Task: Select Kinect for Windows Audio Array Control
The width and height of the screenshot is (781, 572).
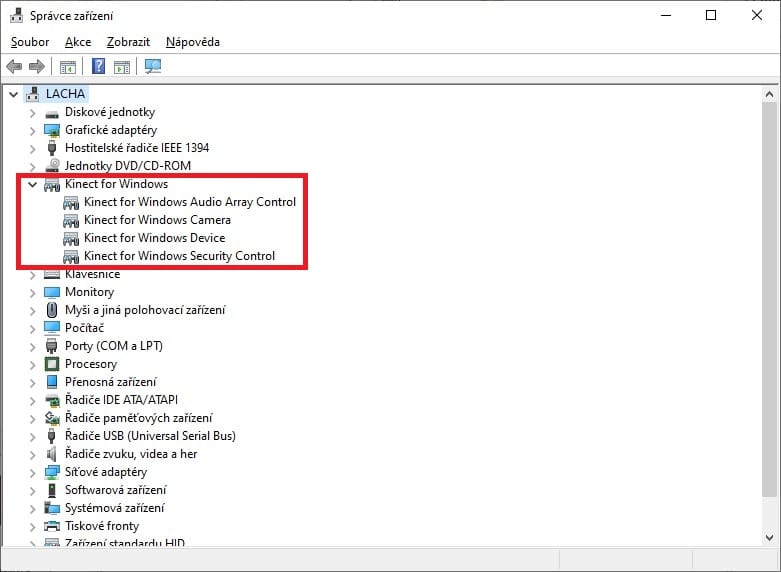Action: coord(190,202)
